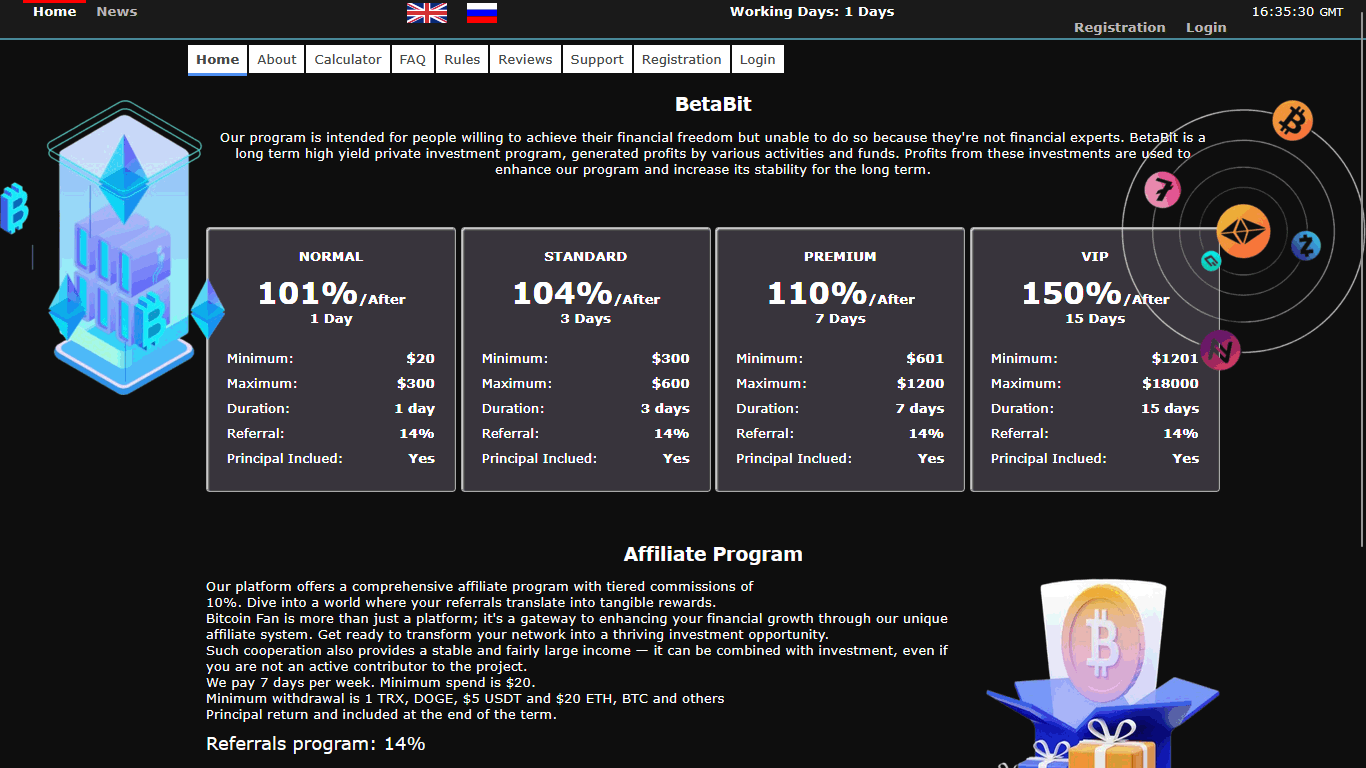Open News in the top bar
Screen dimensions: 1366x768
(x=117, y=12)
